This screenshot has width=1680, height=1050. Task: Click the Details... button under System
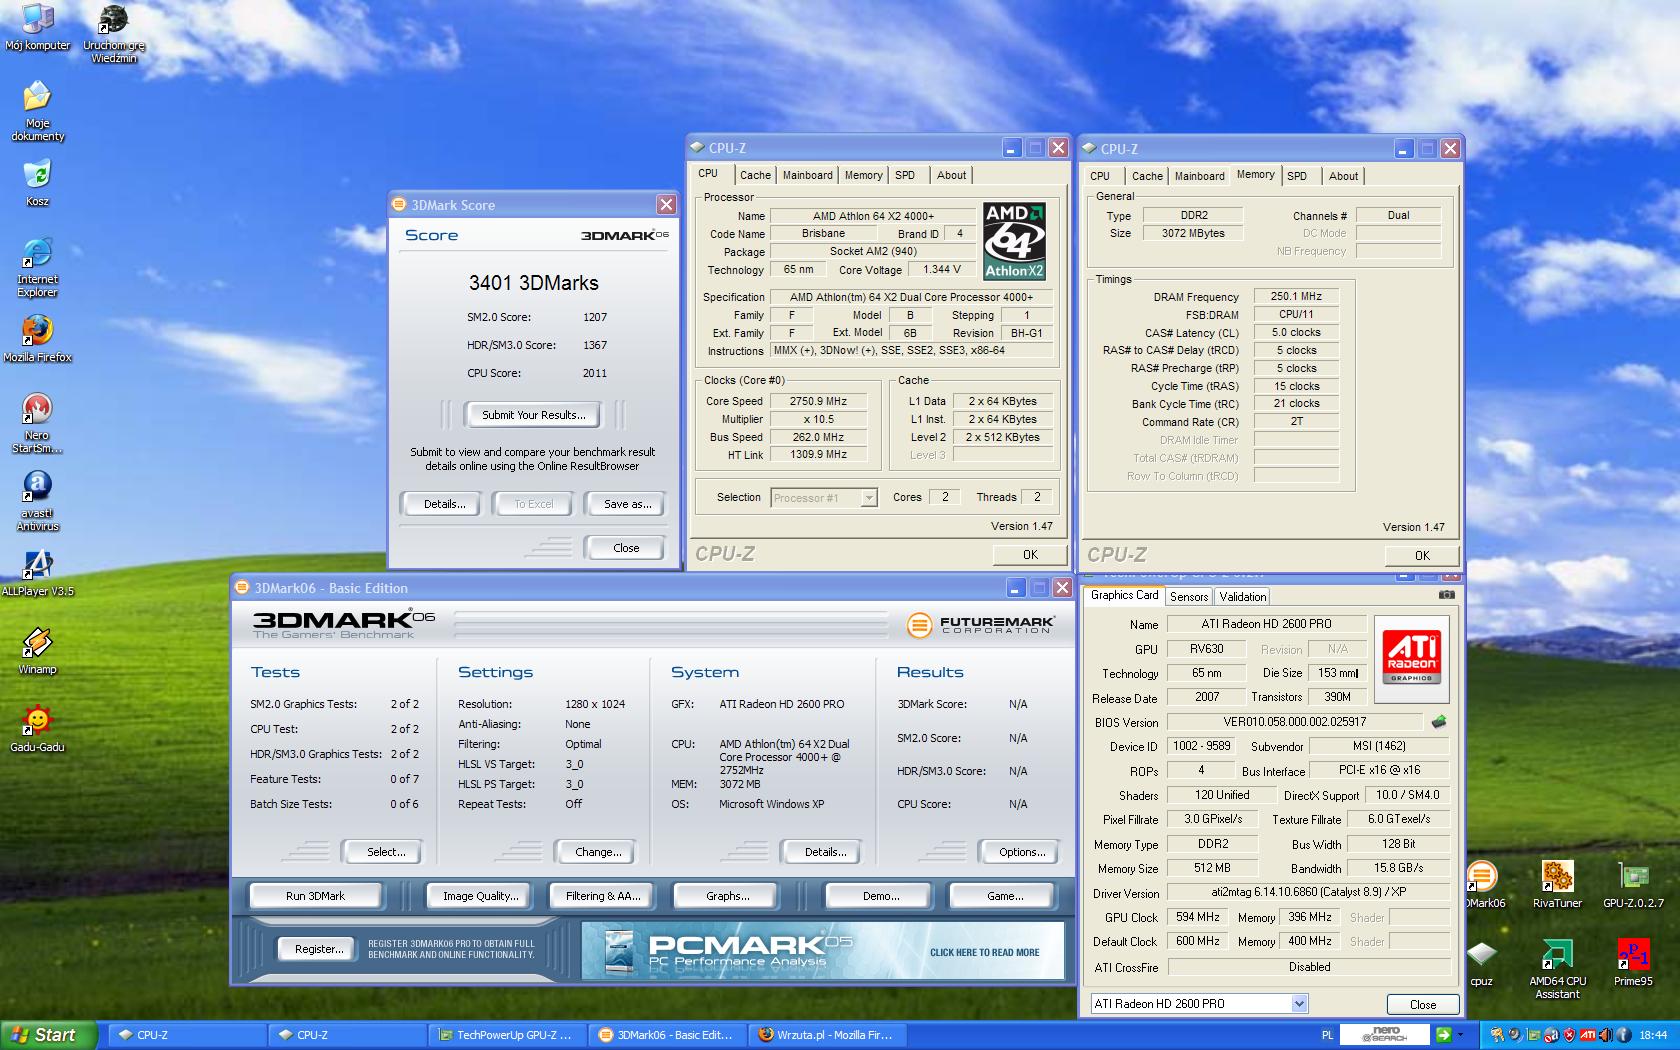click(x=825, y=852)
